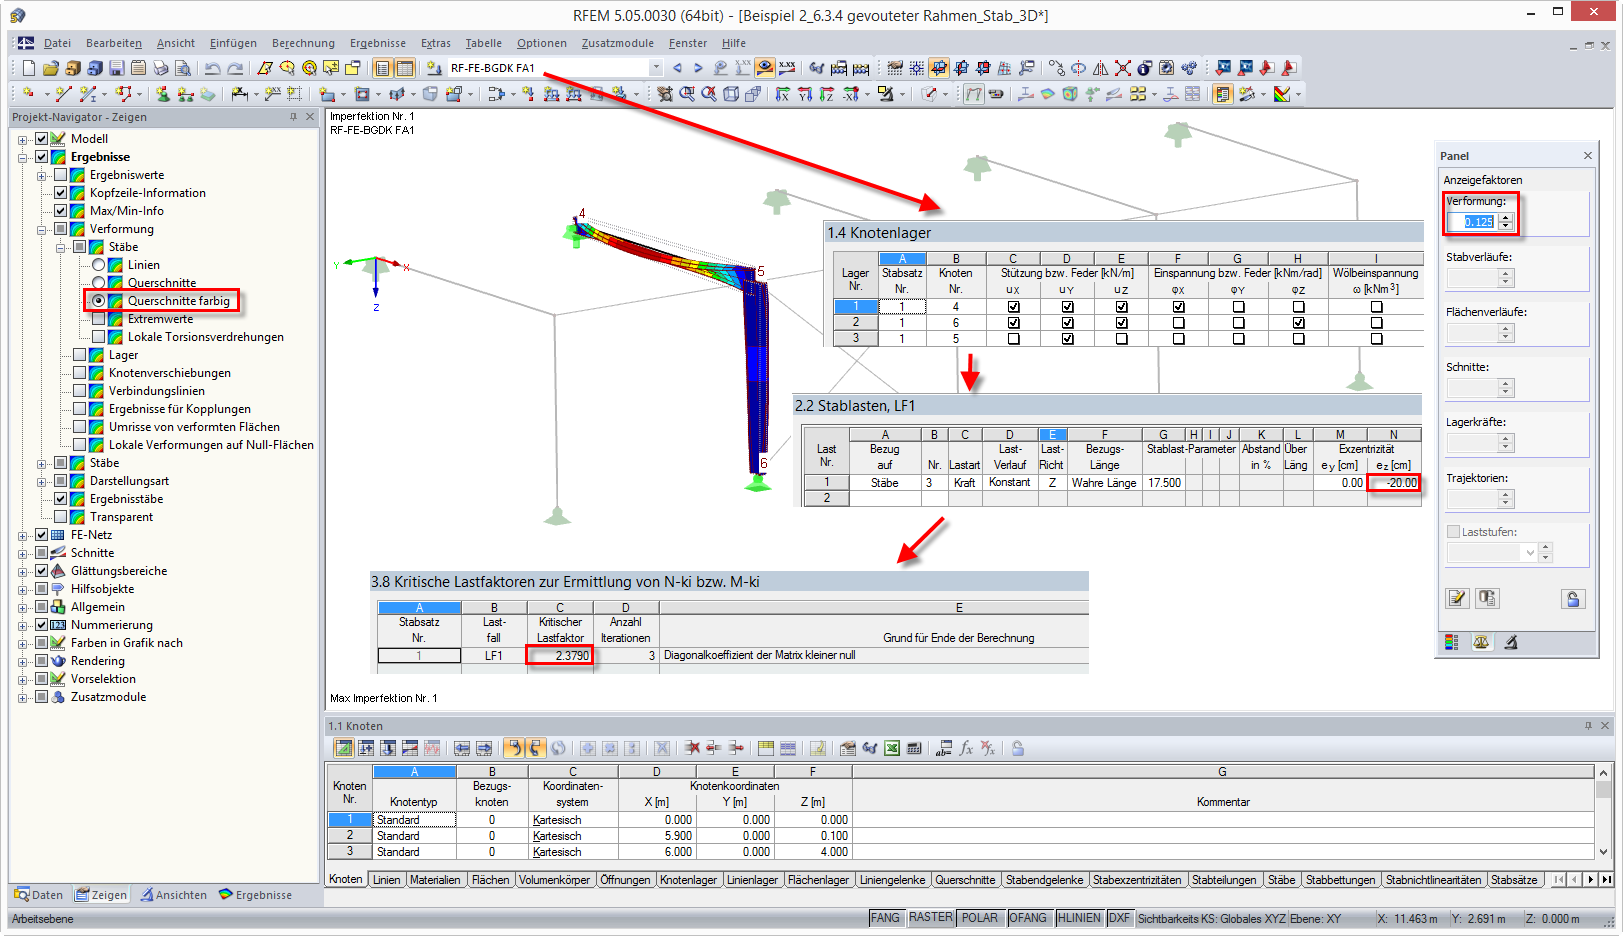This screenshot has width=1623, height=936.
Task: Switch to the Materialien table tab
Action: coord(435,880)
